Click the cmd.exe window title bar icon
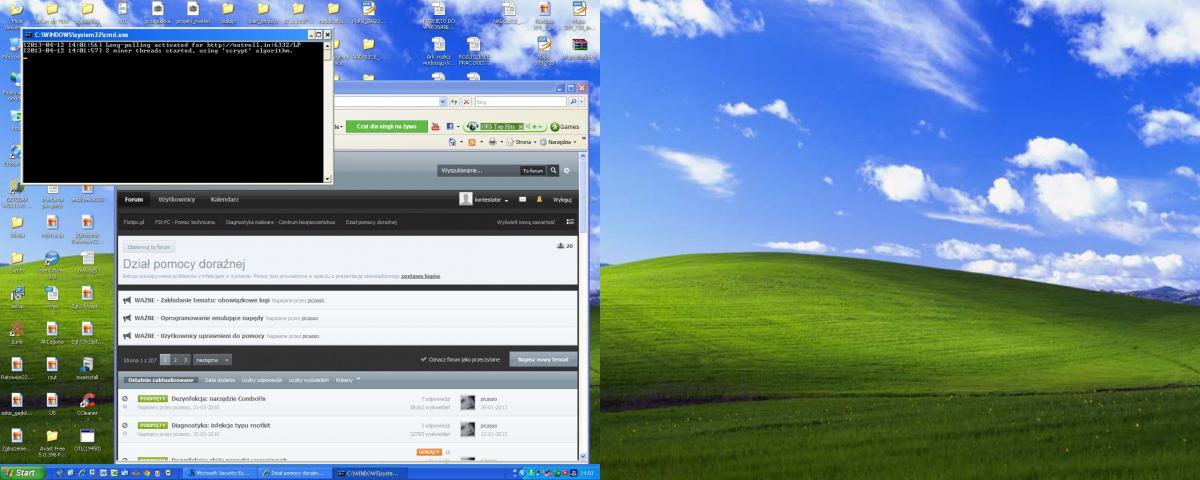Viewport: 1200px width, 480px height. tap(29, 34)
